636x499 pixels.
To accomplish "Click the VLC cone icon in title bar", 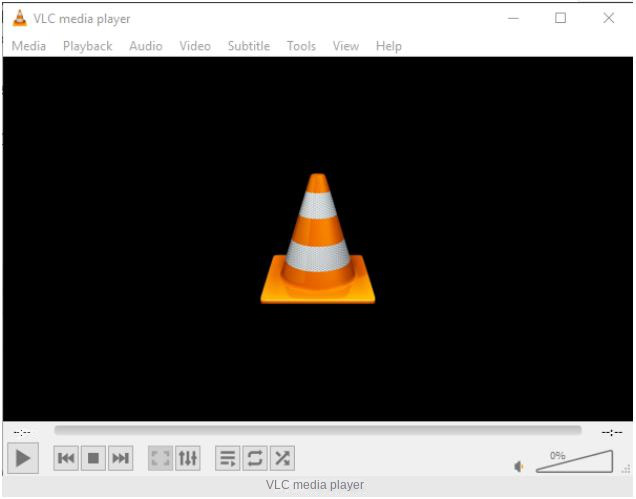I will (x=19, y=18).
